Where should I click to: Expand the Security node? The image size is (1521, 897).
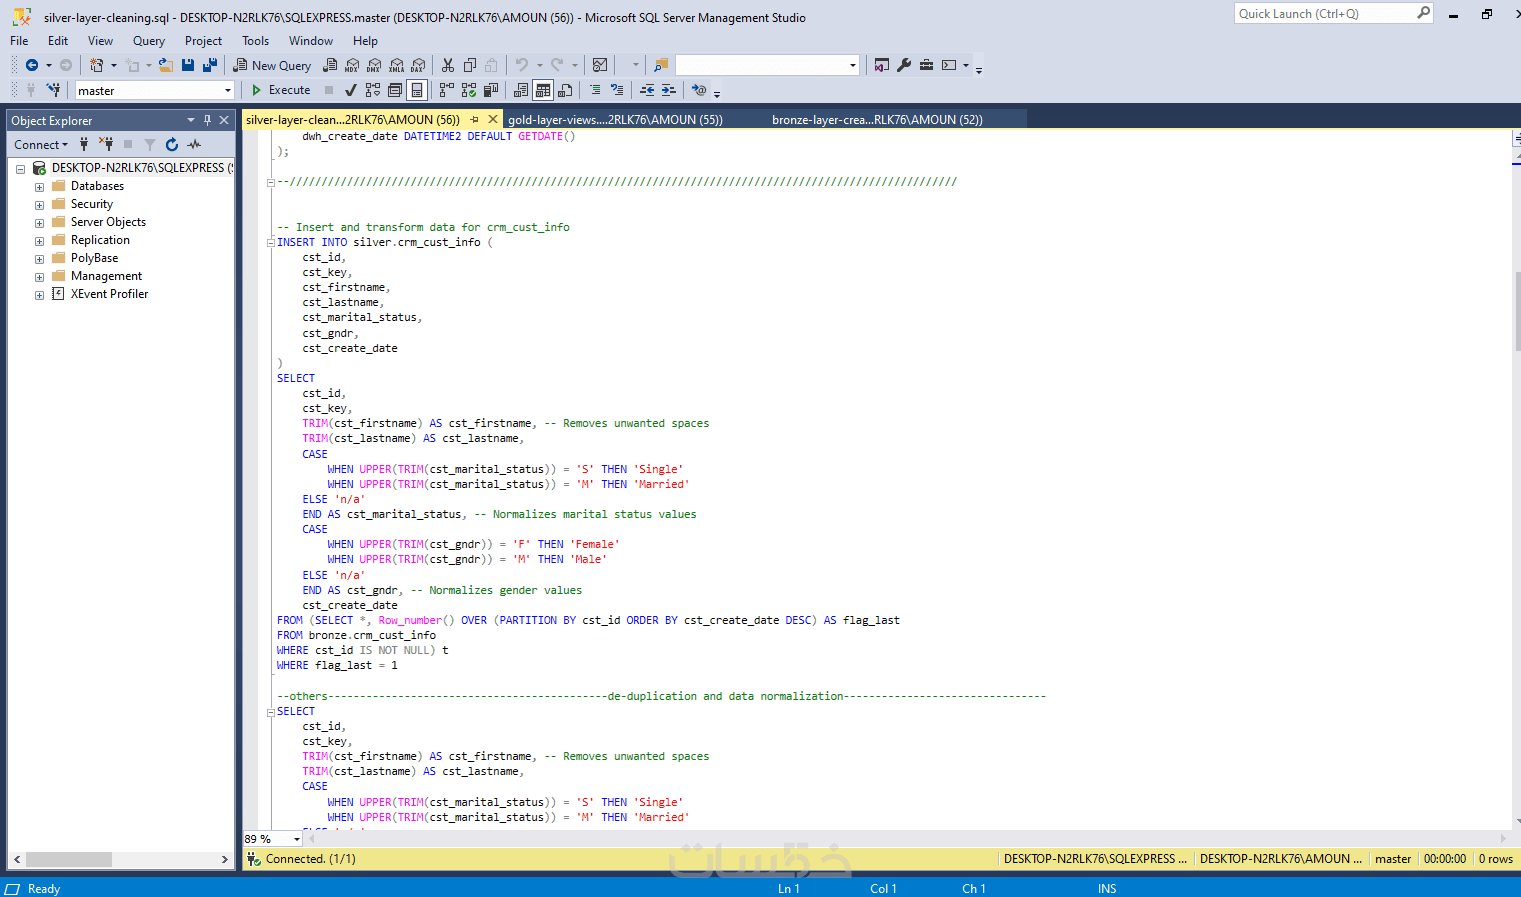[39, 205]
